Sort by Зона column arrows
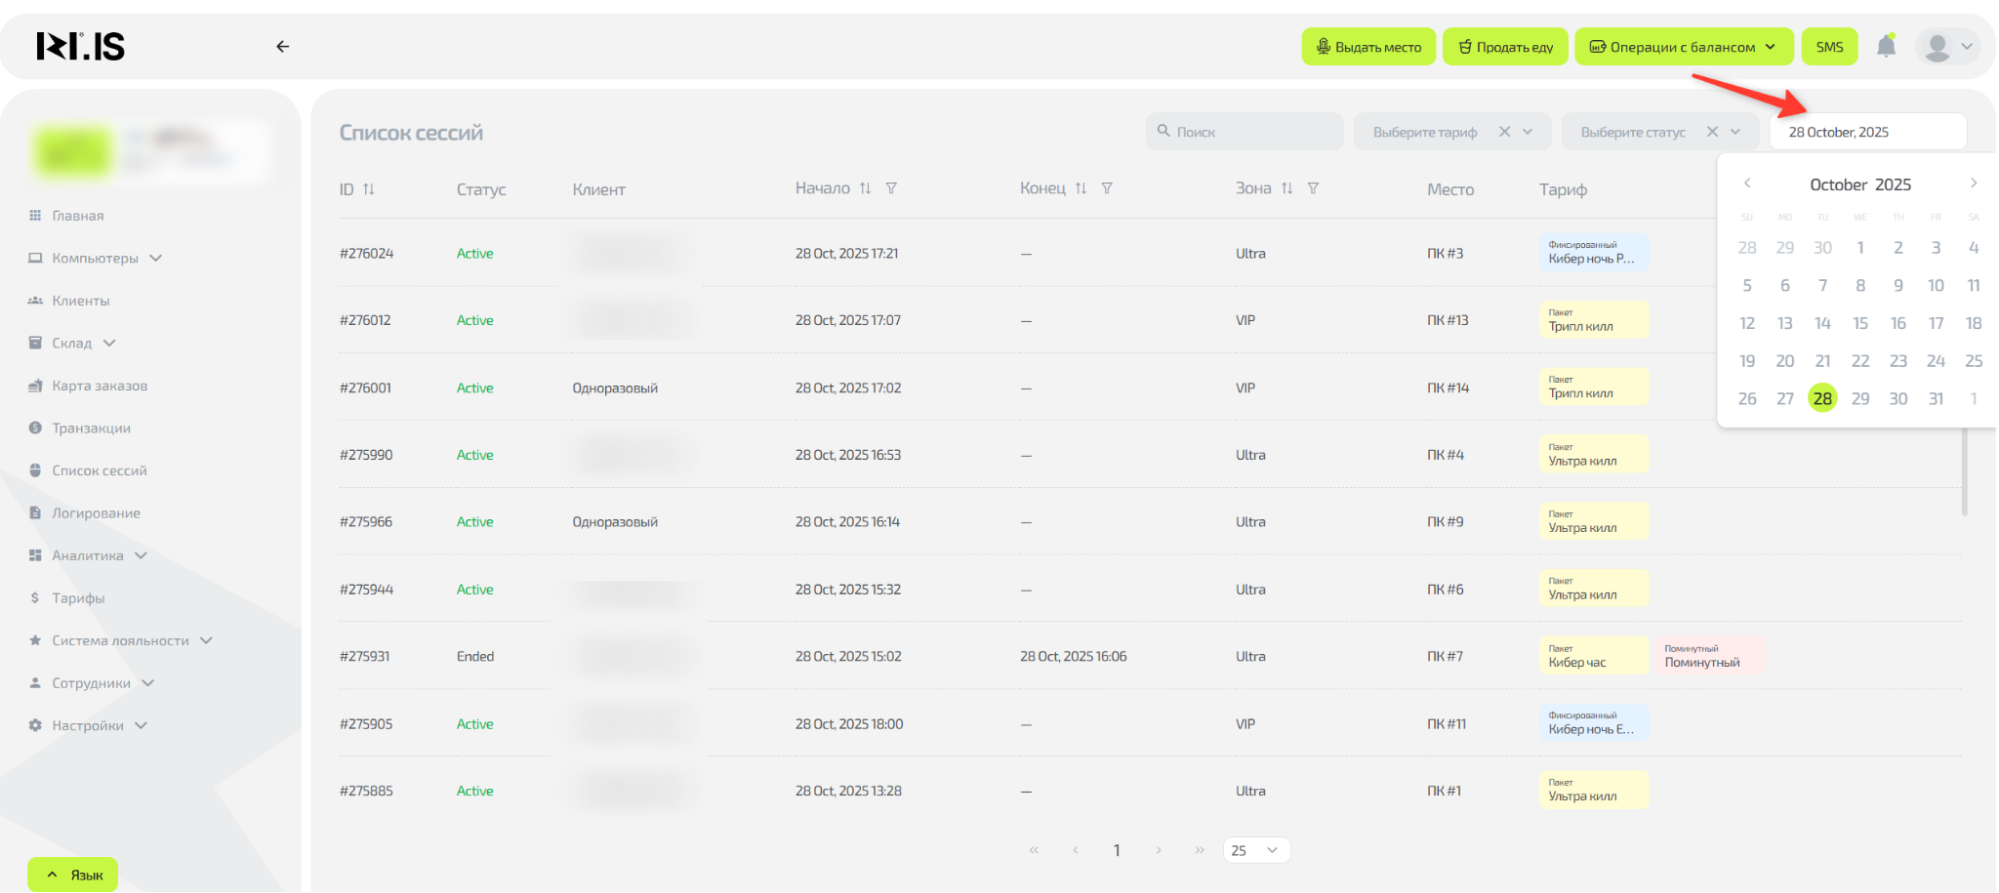1999x893 pixels. (x=1287, y=188)
